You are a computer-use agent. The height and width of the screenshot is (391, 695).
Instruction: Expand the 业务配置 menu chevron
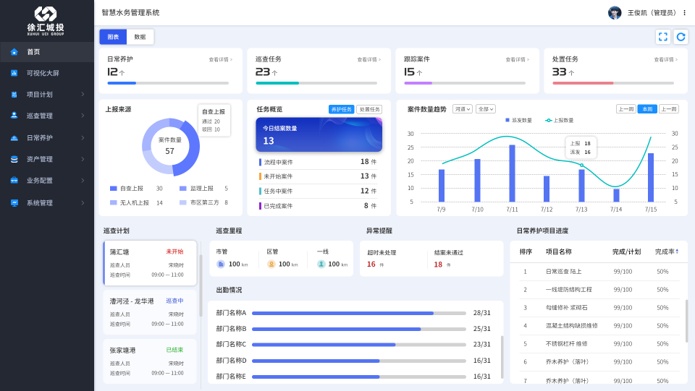83,180
